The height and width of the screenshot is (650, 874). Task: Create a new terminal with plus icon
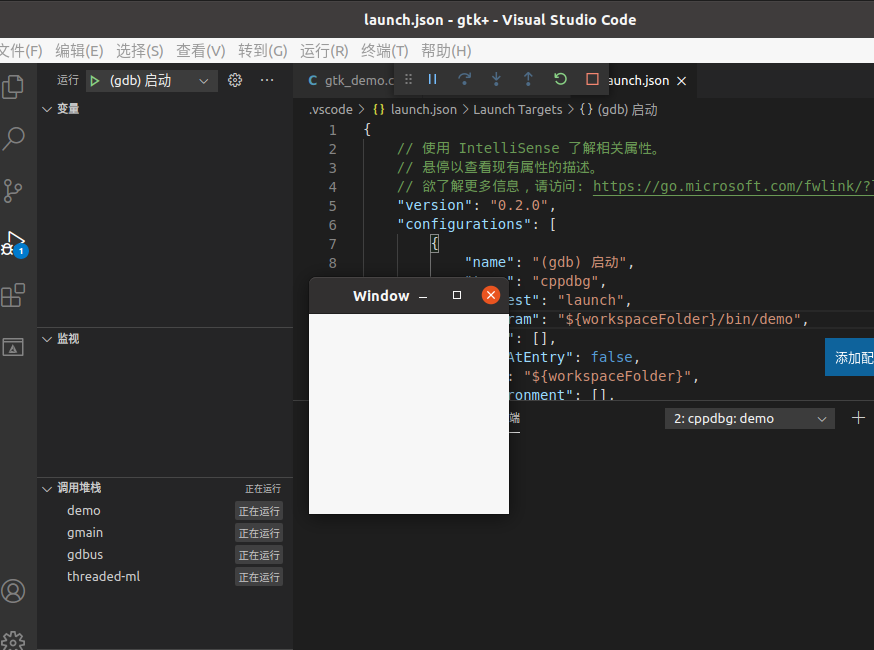858,418
